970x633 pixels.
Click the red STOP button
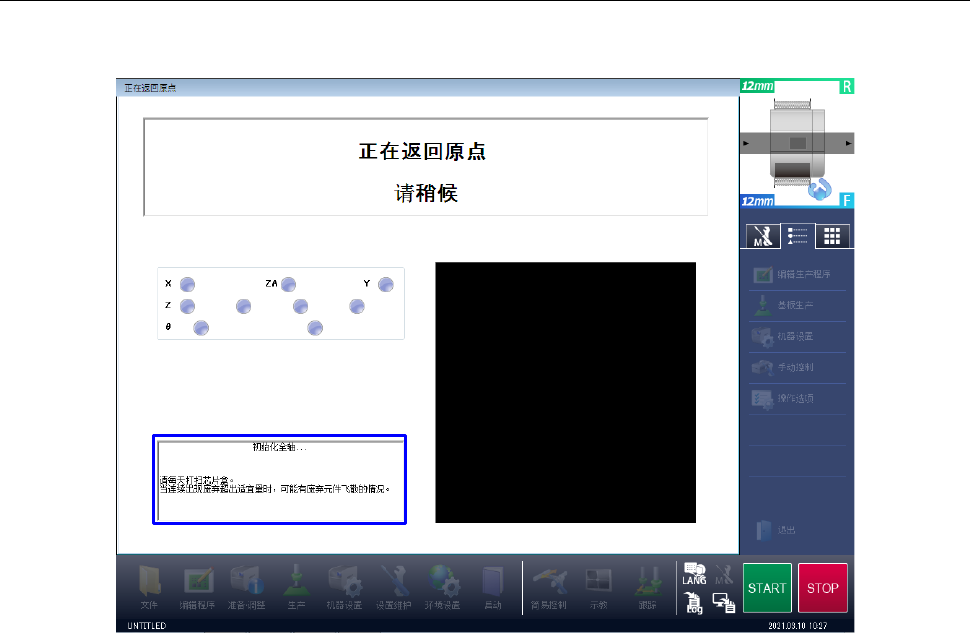click(823, 588)
